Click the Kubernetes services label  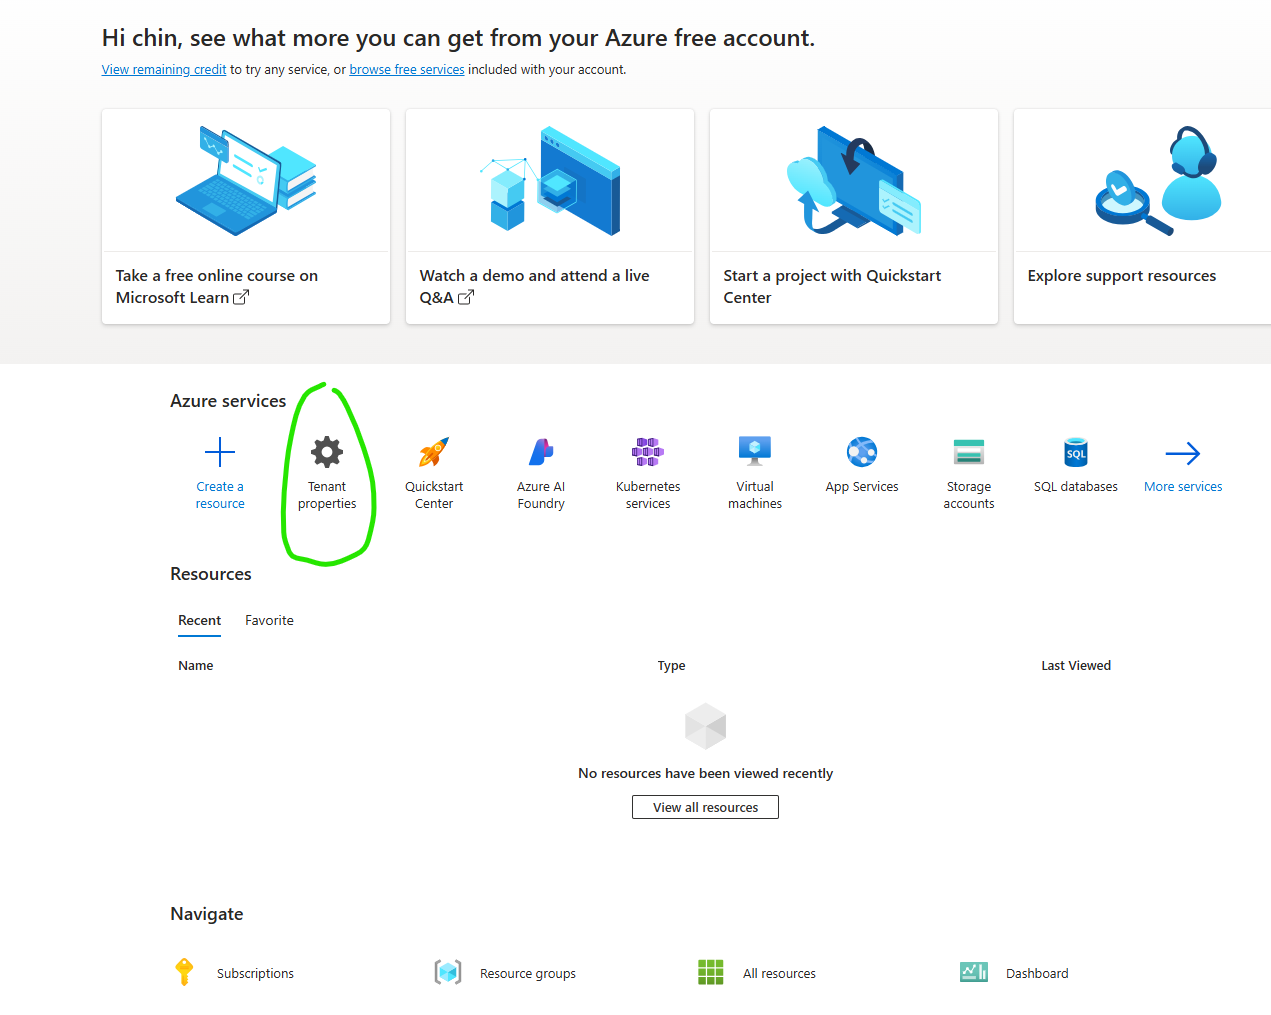point(648,495)
